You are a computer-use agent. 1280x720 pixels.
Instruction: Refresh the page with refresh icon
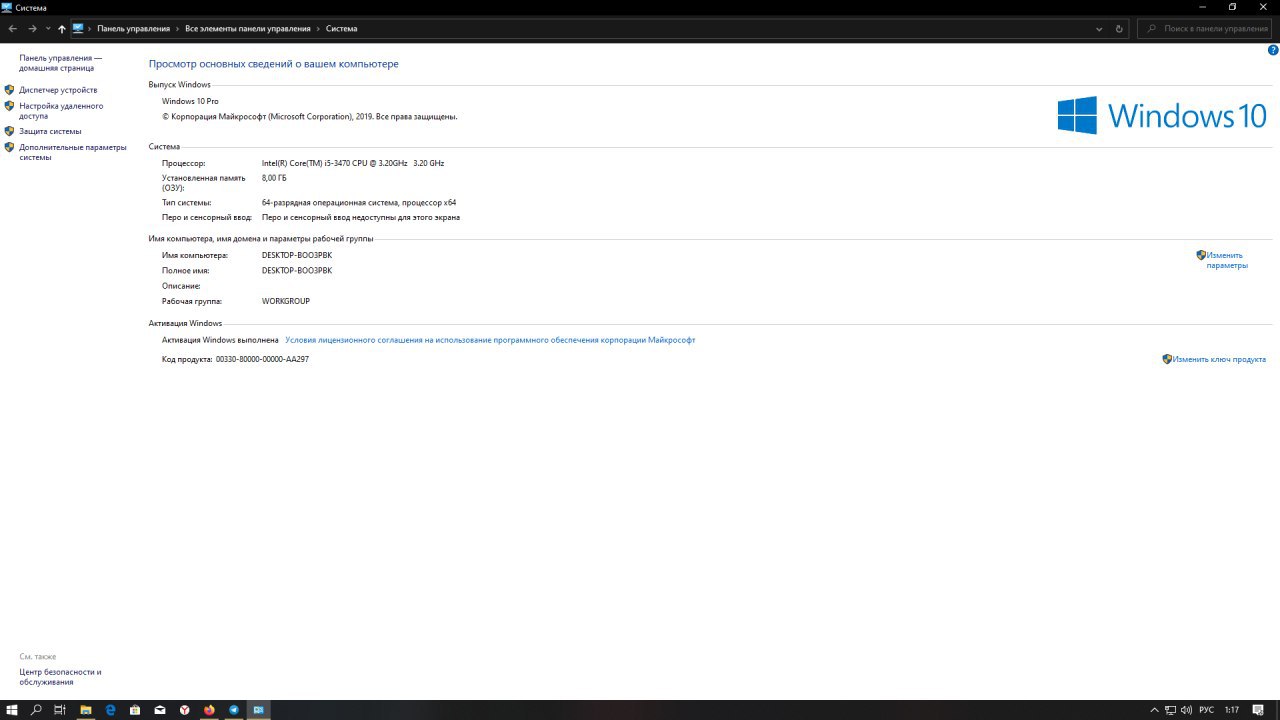pyautogui.click(x=1119, y=29)
